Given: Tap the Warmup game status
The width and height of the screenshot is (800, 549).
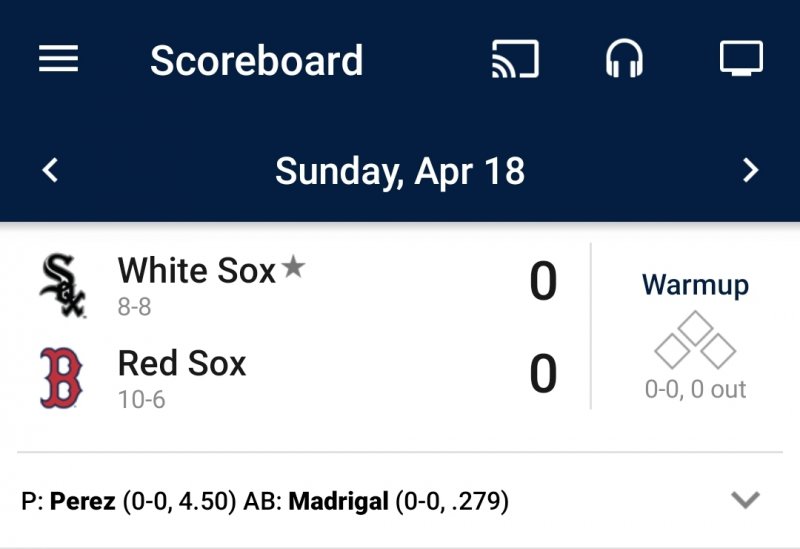Looking at the screenshot, I should [x=695, y=285].
